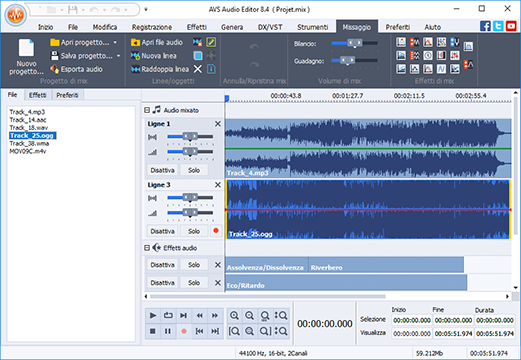The width and height of the screenshot is (521, 360).
Task: Open the quick access toolbar customize arrow
Action: pyautogui.click(x=146, y=9)
